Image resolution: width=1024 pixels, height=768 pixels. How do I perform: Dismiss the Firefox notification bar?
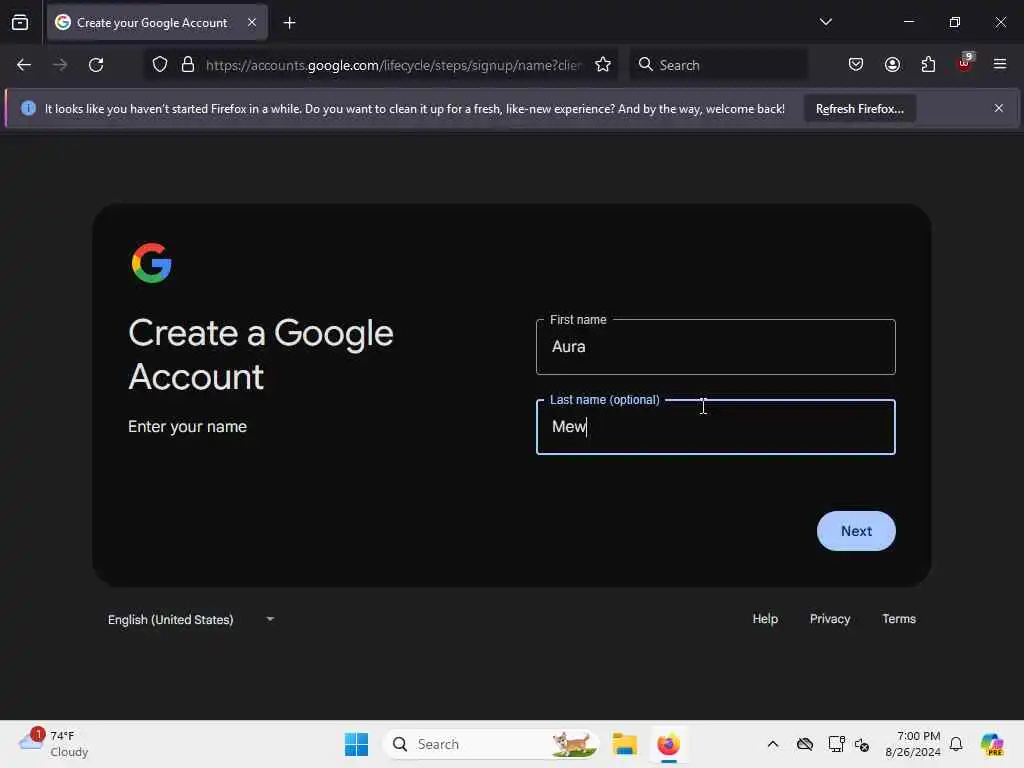click(x=999, y=108)
